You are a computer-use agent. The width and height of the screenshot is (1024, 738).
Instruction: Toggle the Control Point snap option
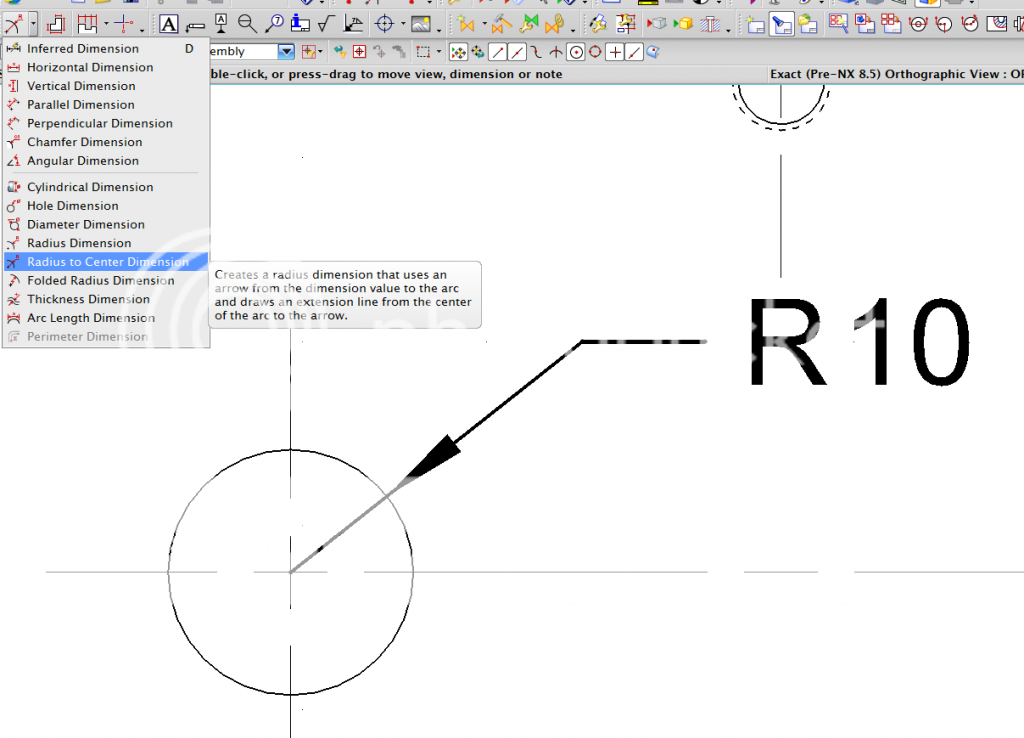[536, 52]
